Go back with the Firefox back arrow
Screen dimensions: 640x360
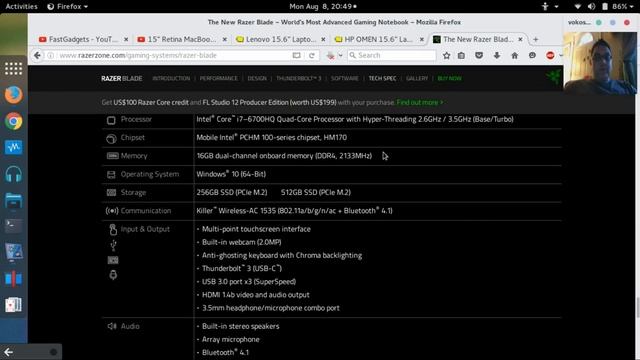coord(37,55)
